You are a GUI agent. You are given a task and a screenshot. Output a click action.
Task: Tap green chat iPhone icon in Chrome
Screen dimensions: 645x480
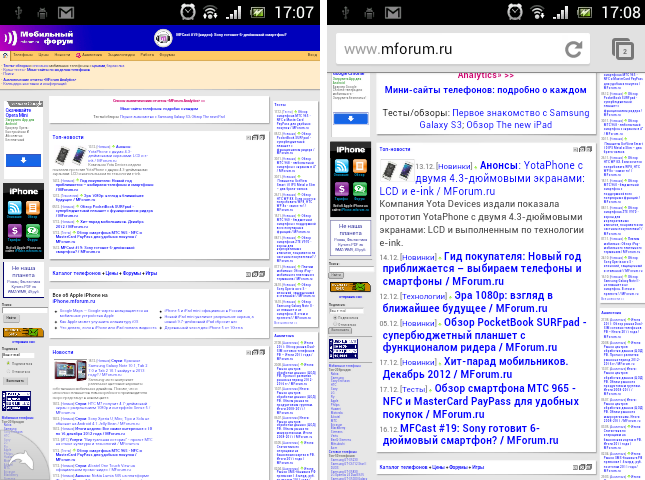tap(360, 189)
